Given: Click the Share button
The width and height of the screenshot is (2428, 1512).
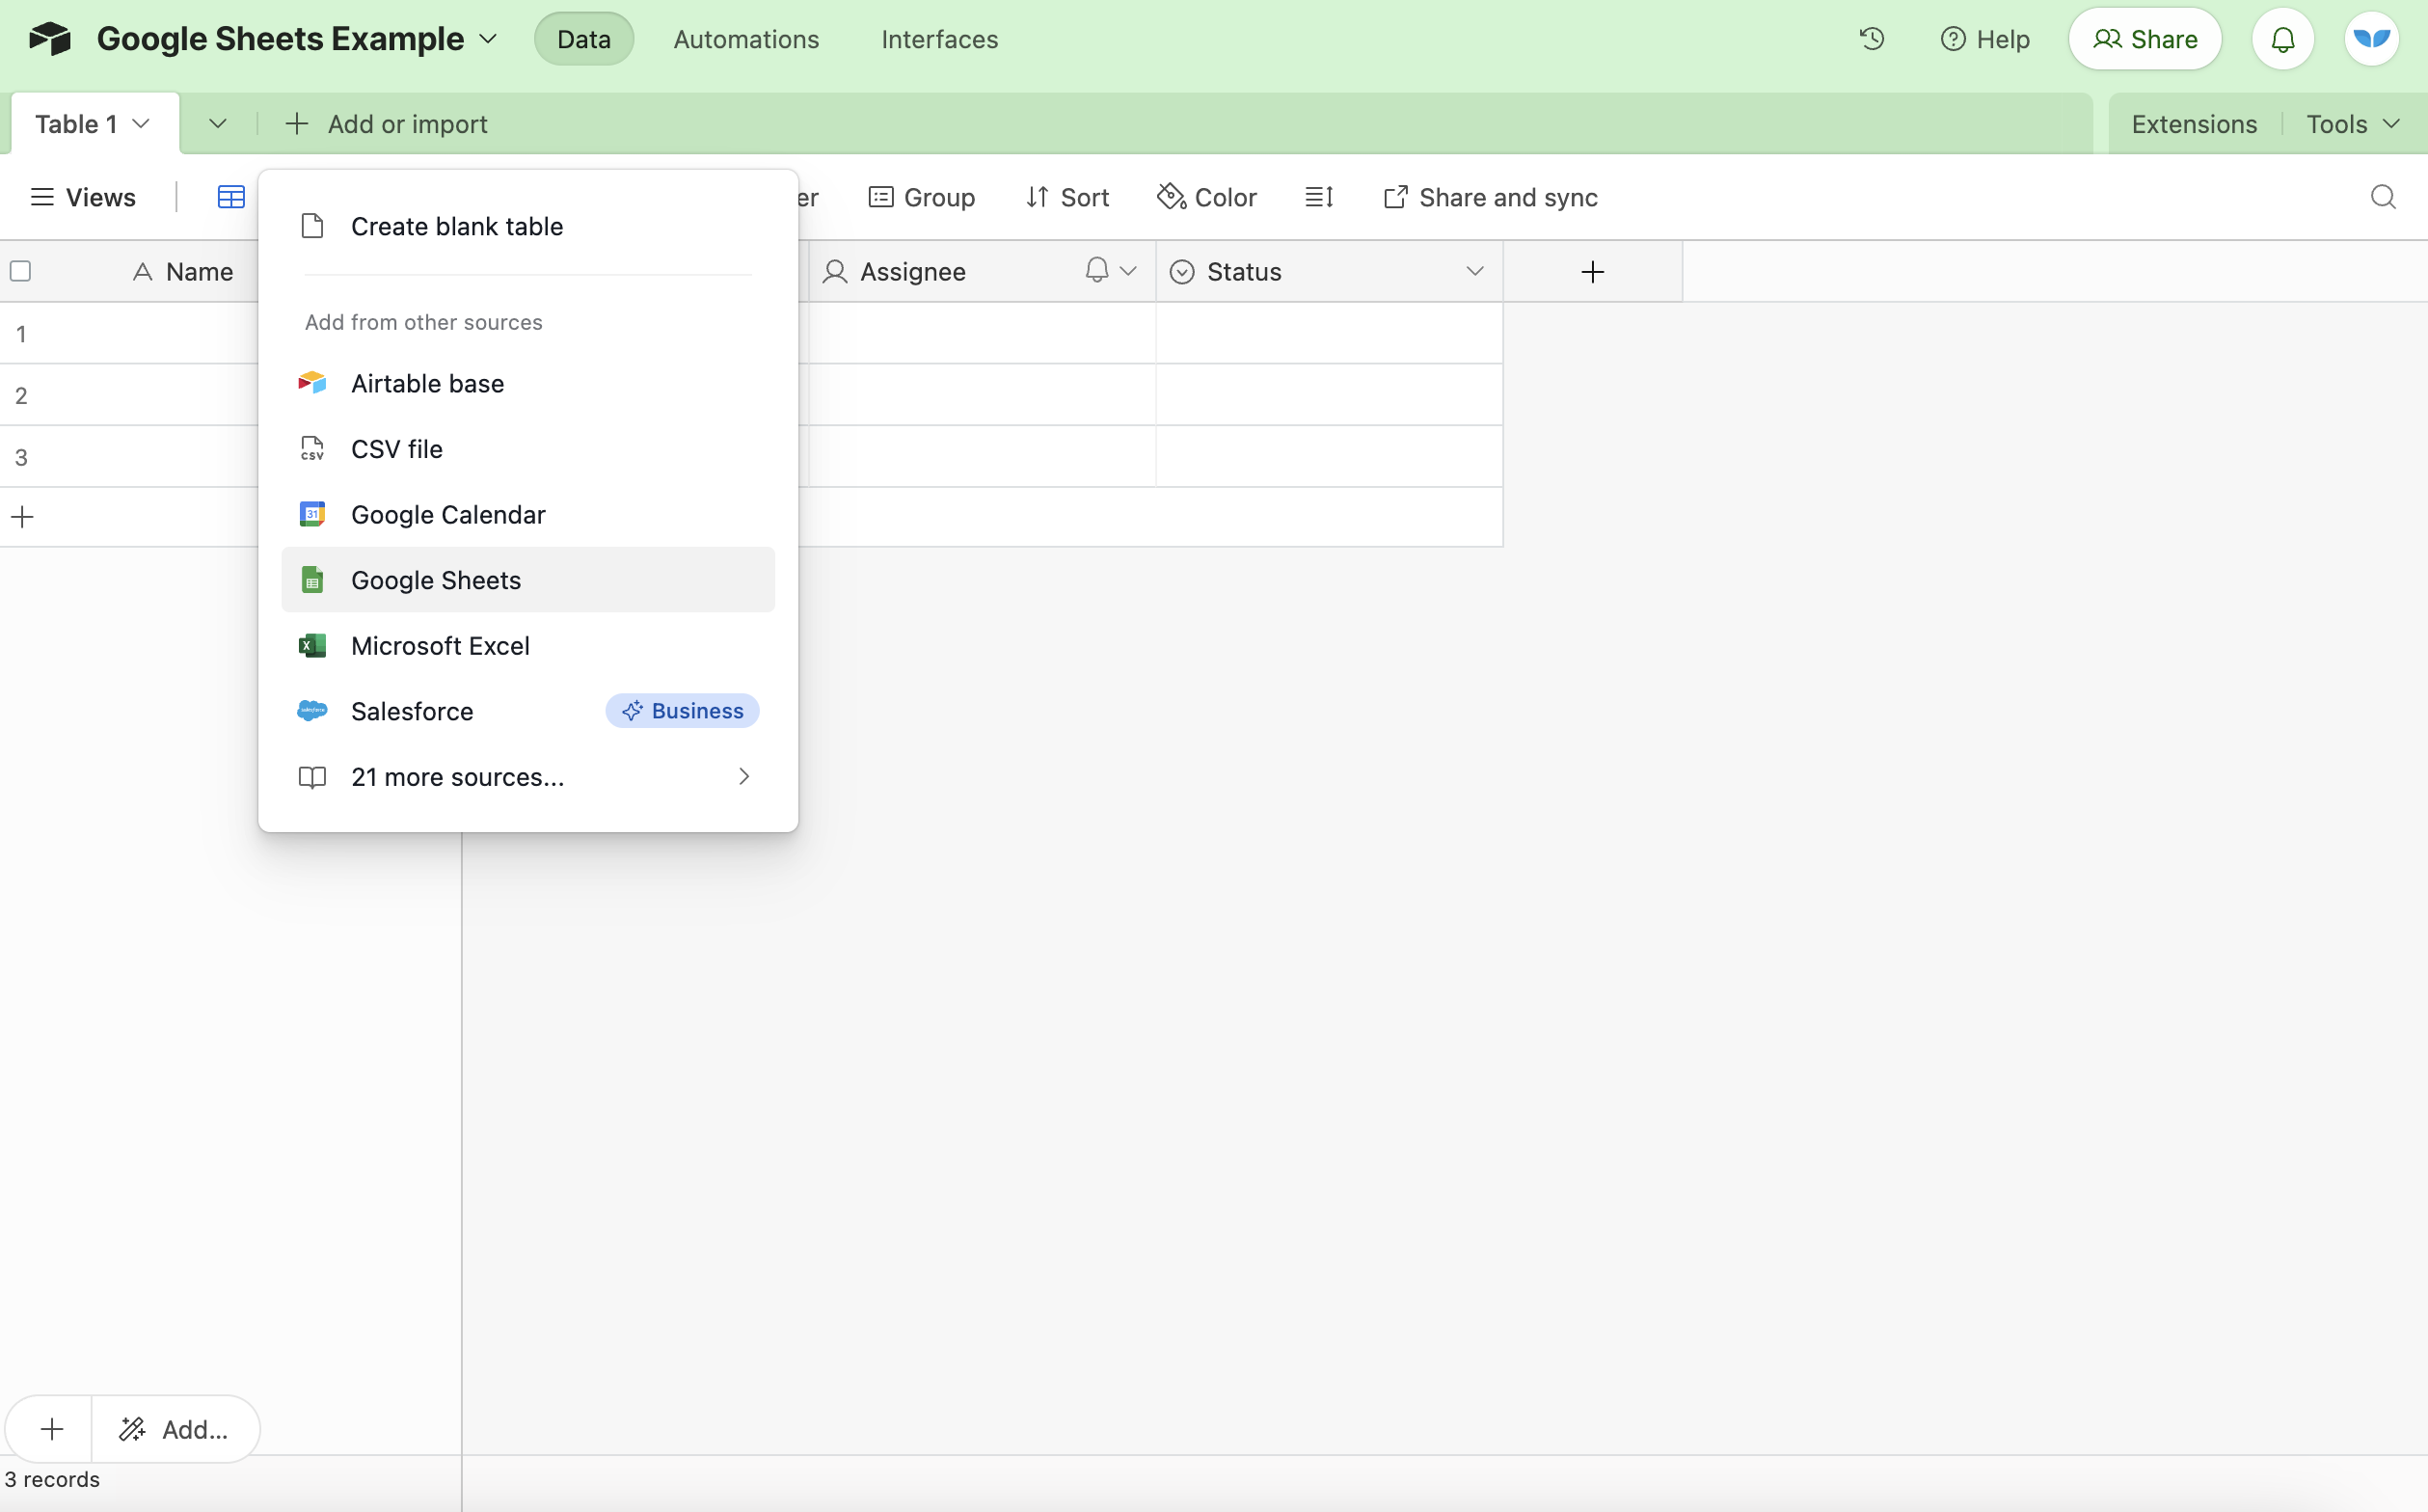Looking at the screenshot, I should (x=2145, y=39).
